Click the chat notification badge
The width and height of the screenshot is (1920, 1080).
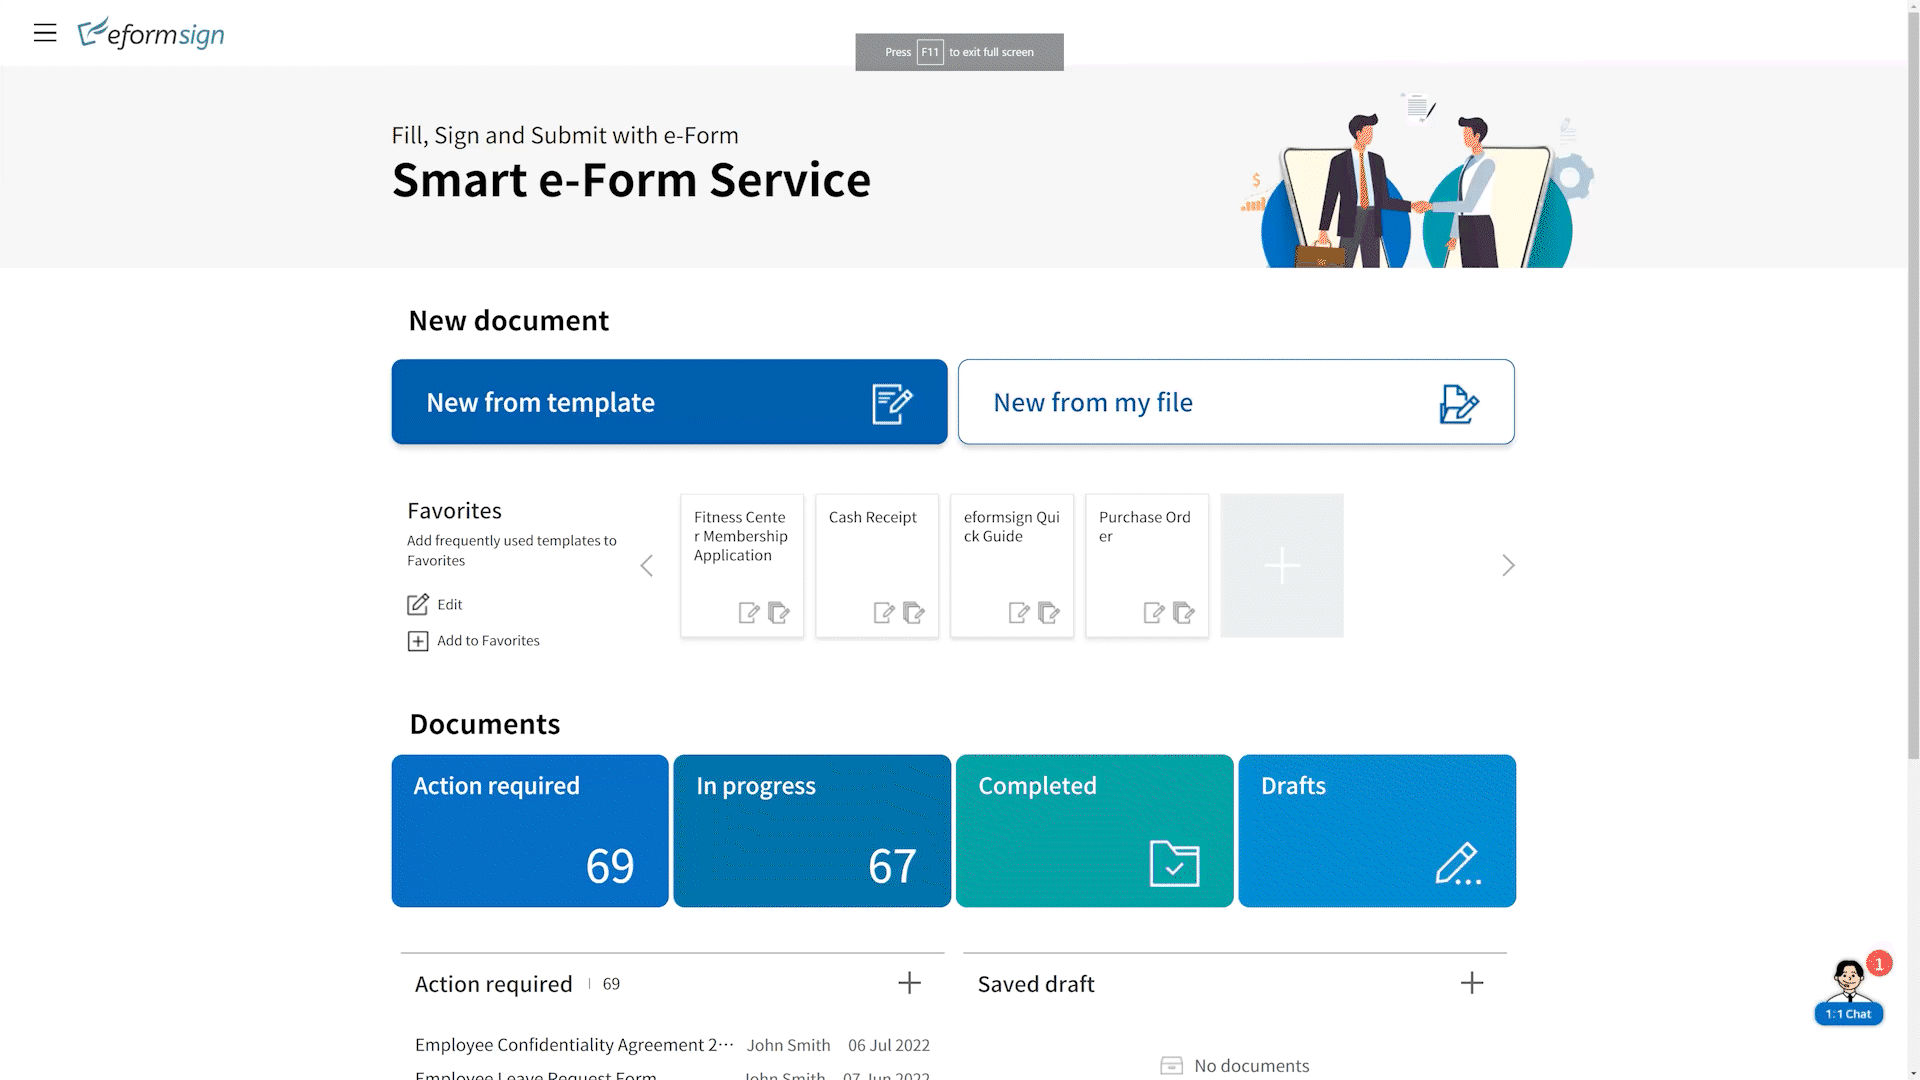point(1879,964)
